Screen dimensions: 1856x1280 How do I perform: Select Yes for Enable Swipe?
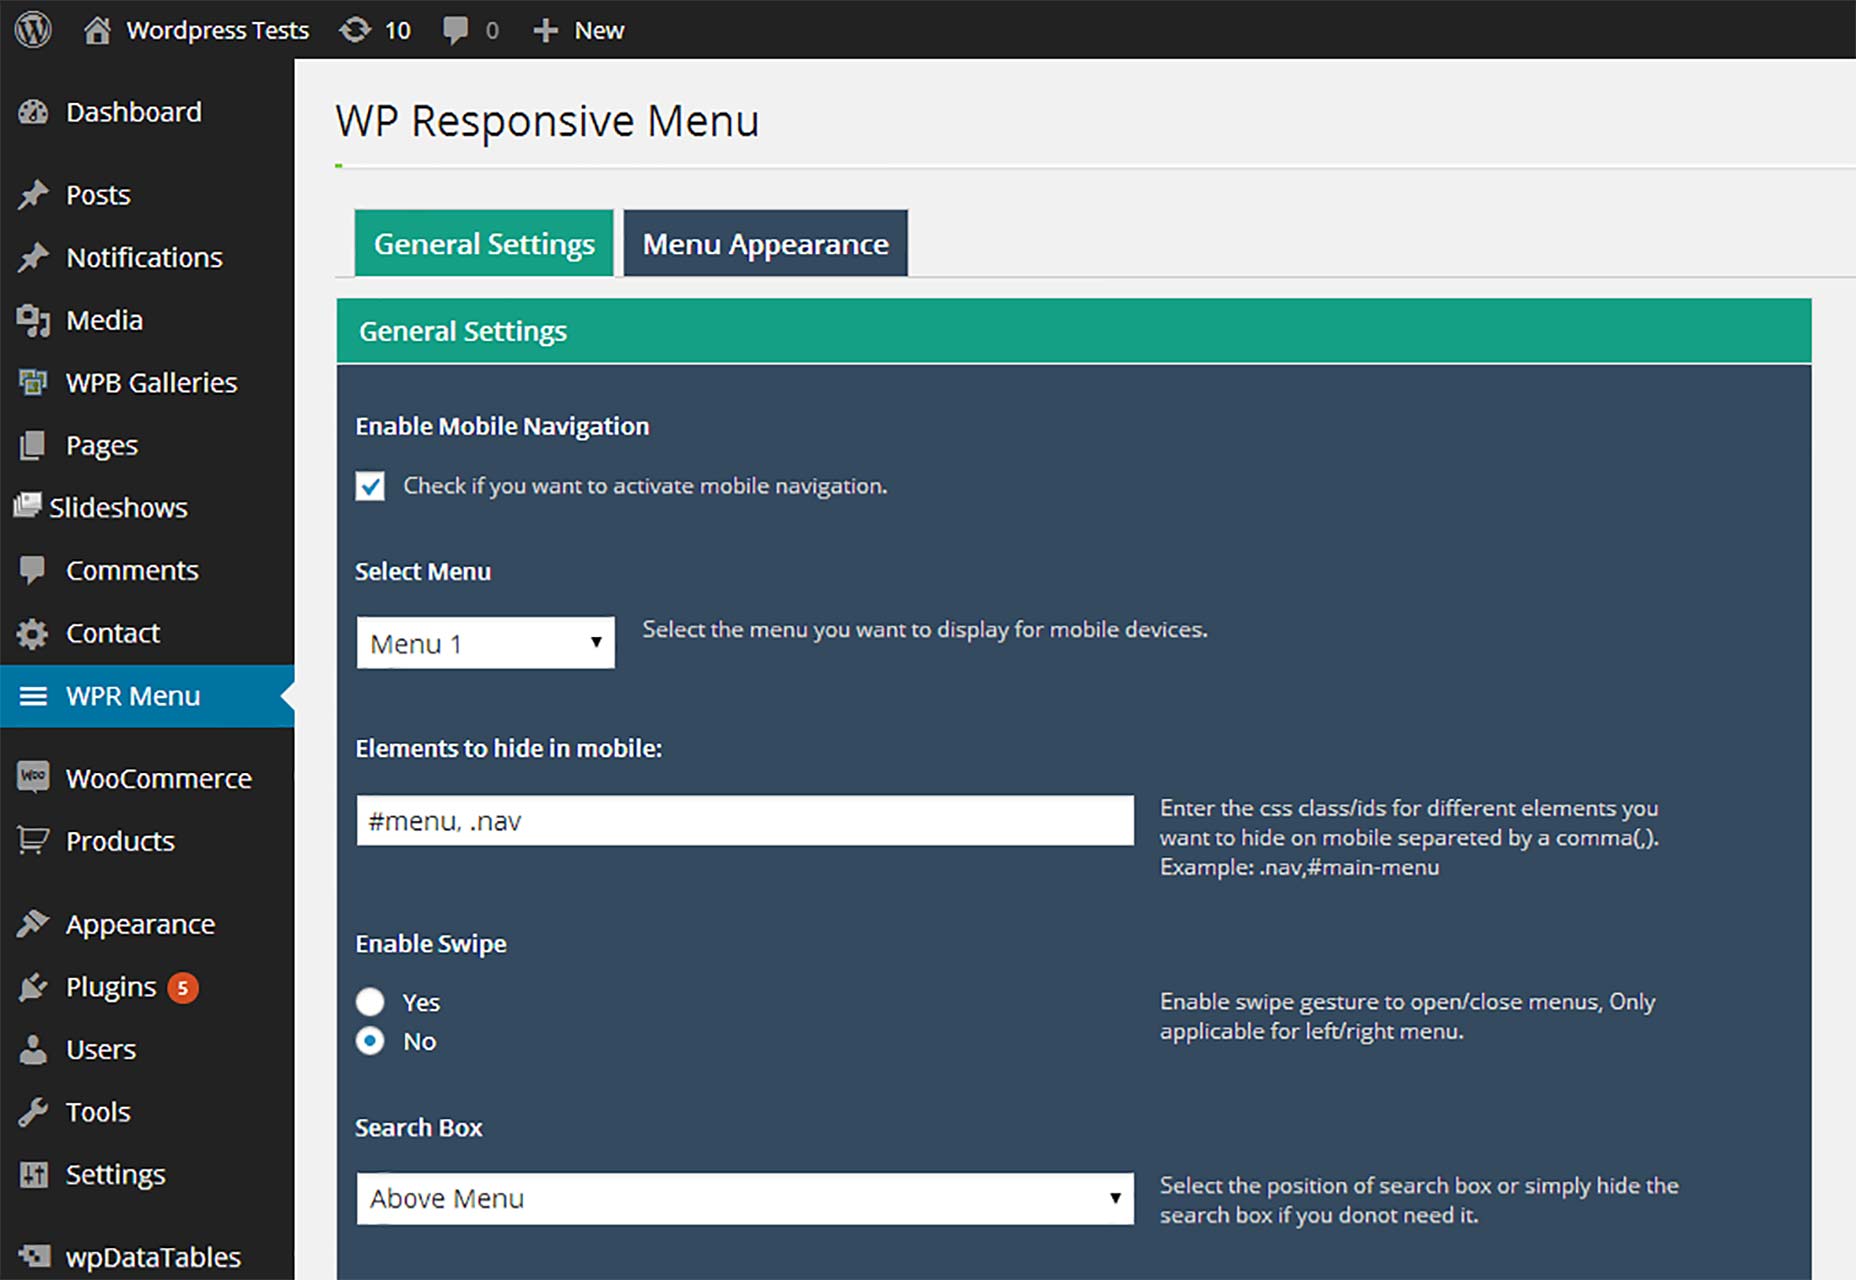point(370,1001)
